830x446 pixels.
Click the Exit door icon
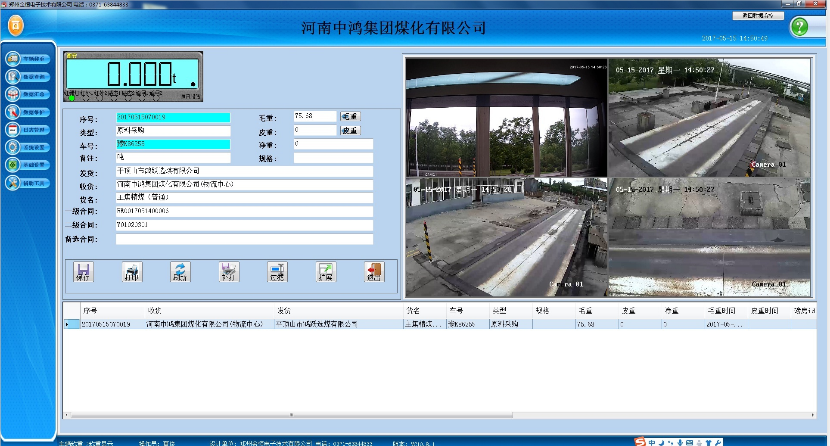click(374, 272)
